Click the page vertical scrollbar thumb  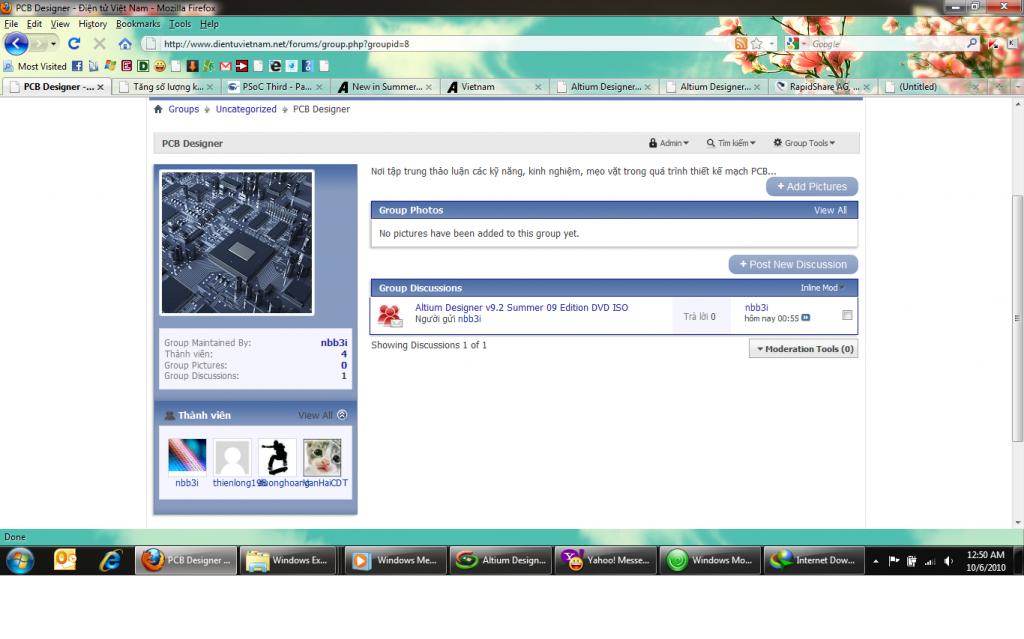coord(1017,318)
